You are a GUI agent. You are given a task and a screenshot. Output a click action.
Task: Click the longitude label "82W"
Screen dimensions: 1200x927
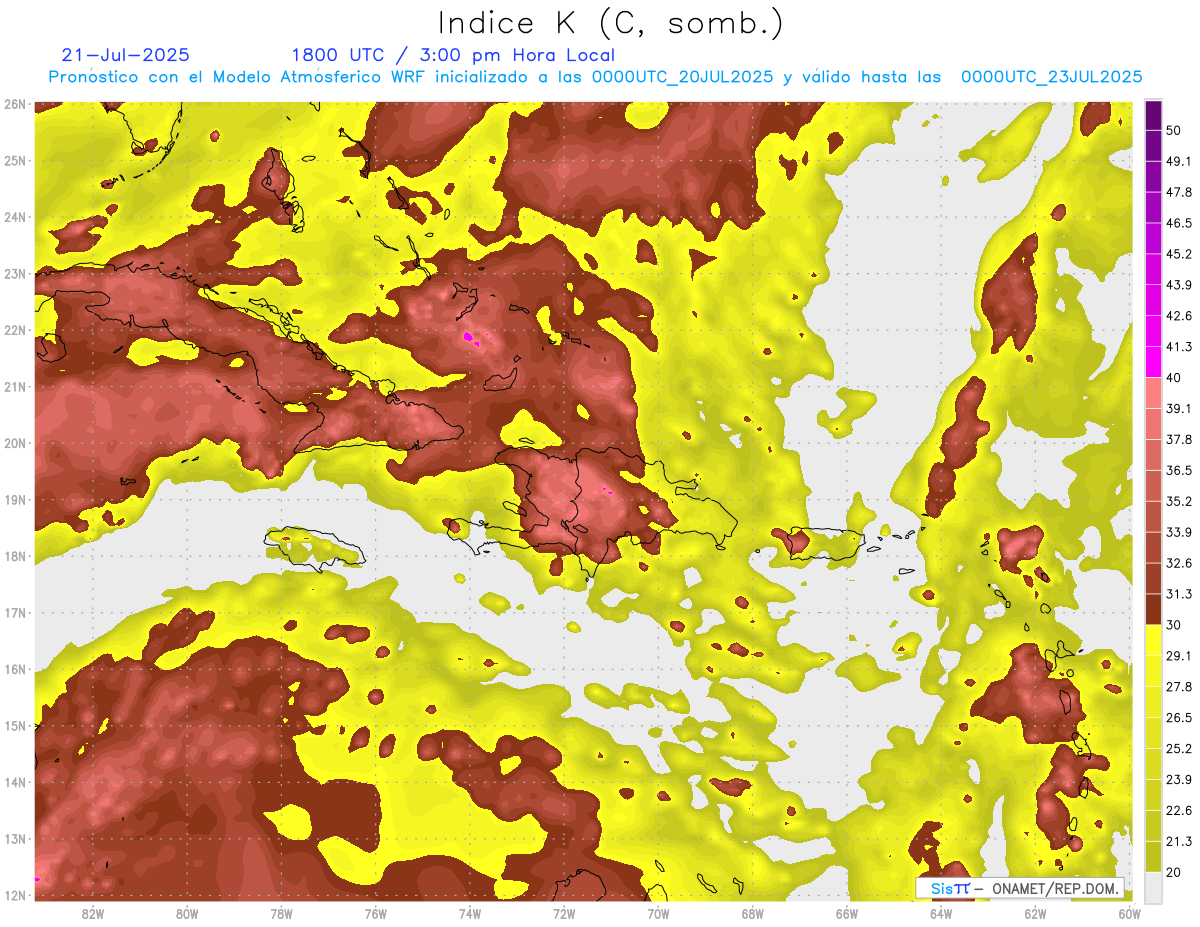[93, 913]
